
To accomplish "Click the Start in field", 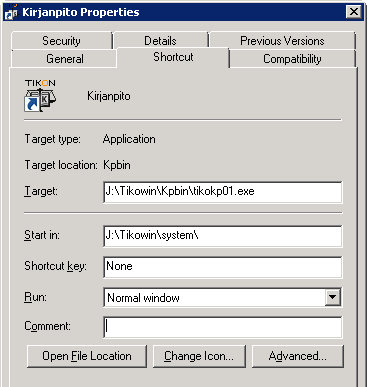I will click(223, 236).
